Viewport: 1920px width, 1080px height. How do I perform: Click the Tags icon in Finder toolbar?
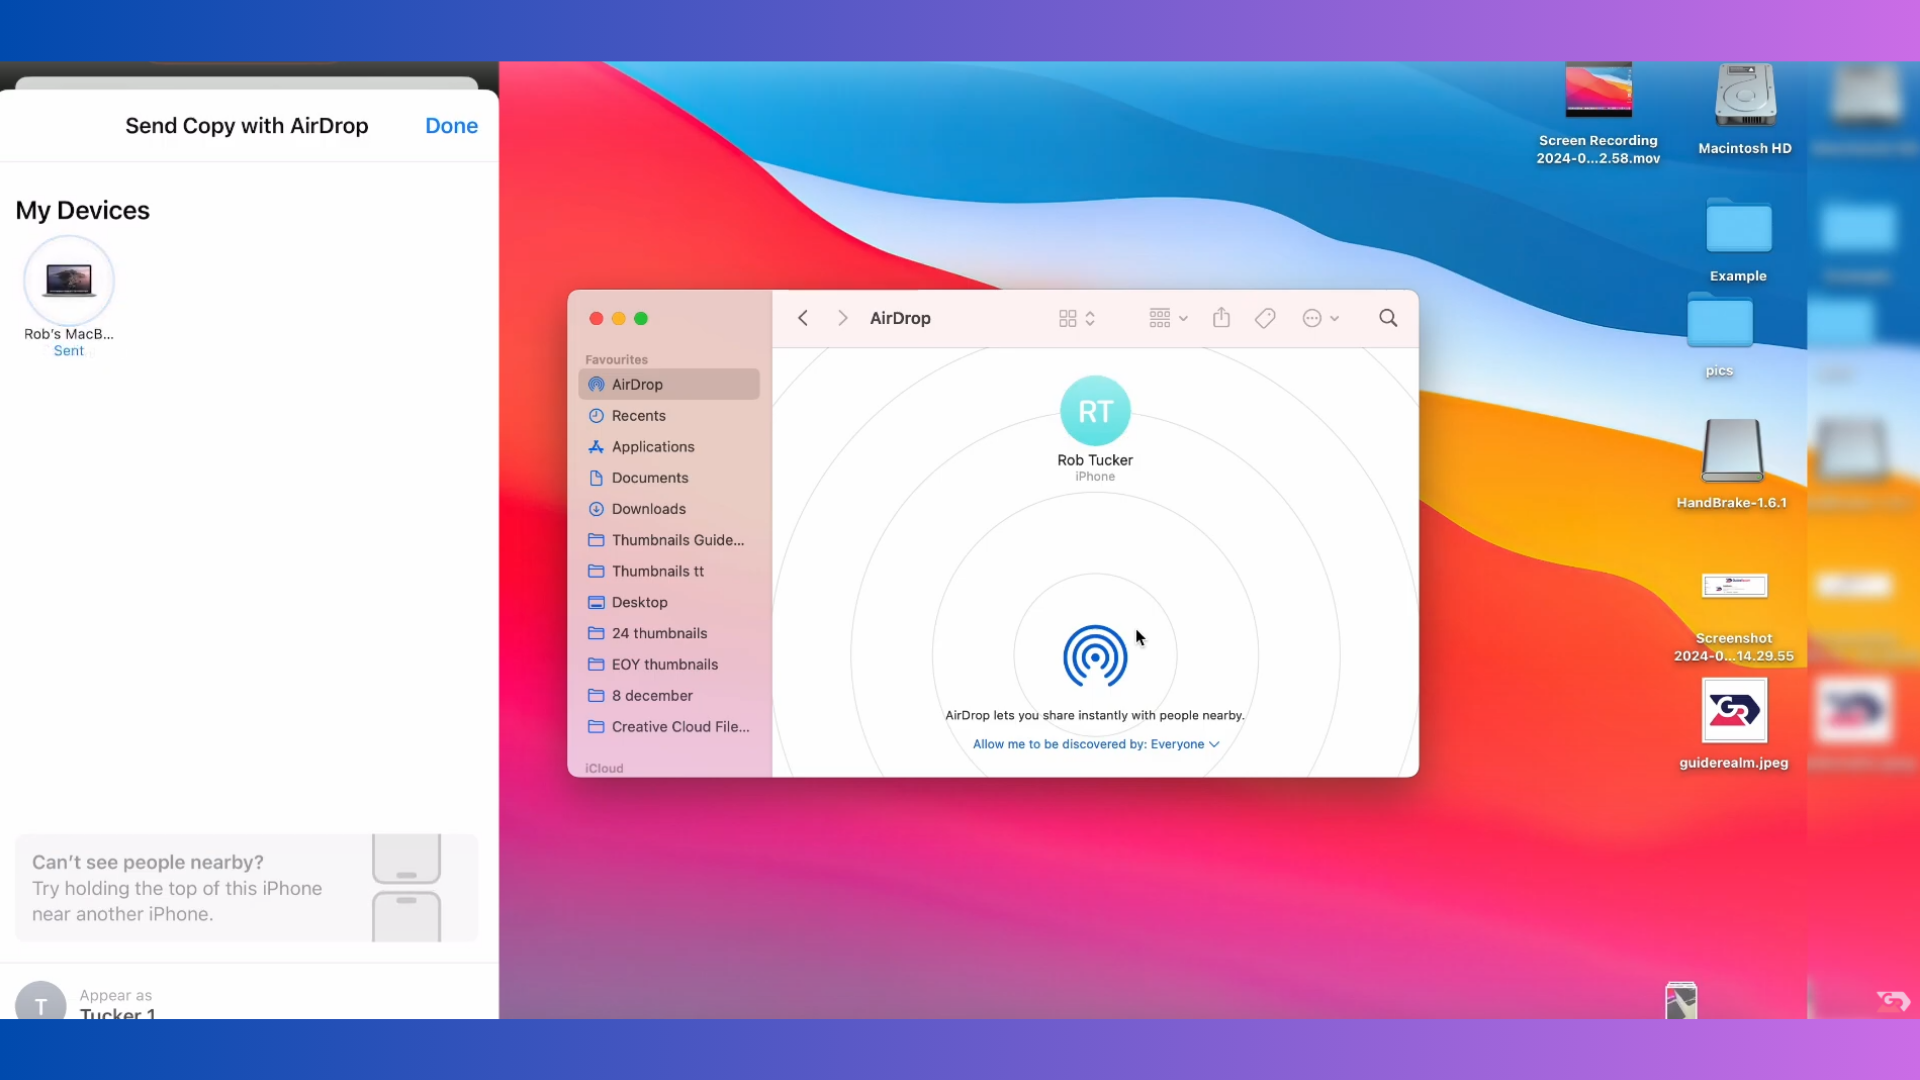coord(1265,318)
